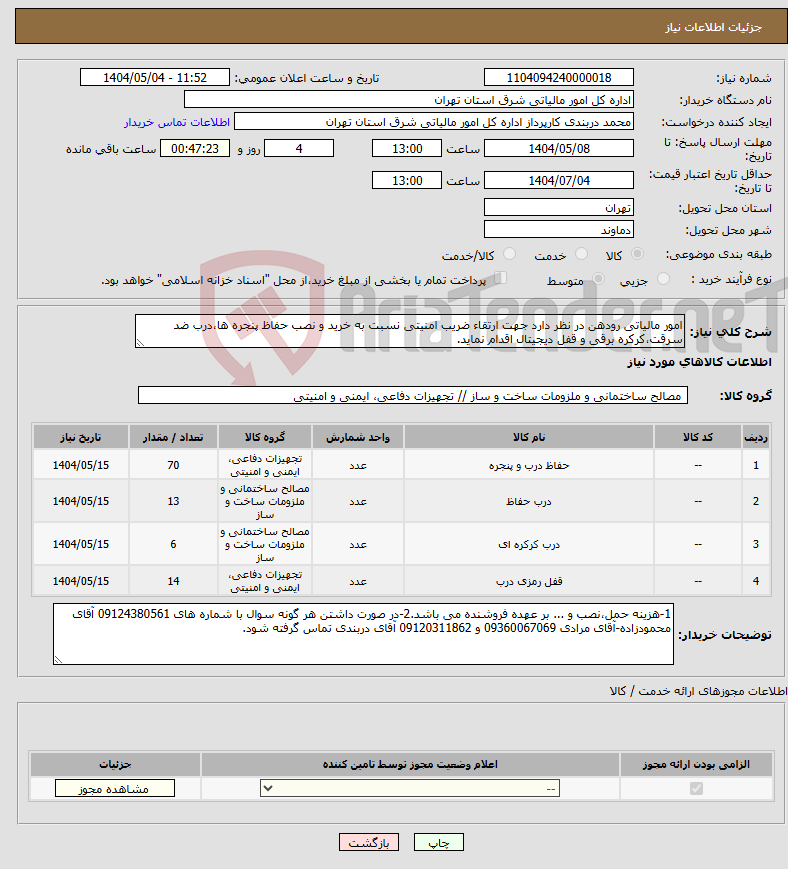788x869 pixels.
Task: Click the بازگشت (back) button
Action: click(x=369, y=842)
